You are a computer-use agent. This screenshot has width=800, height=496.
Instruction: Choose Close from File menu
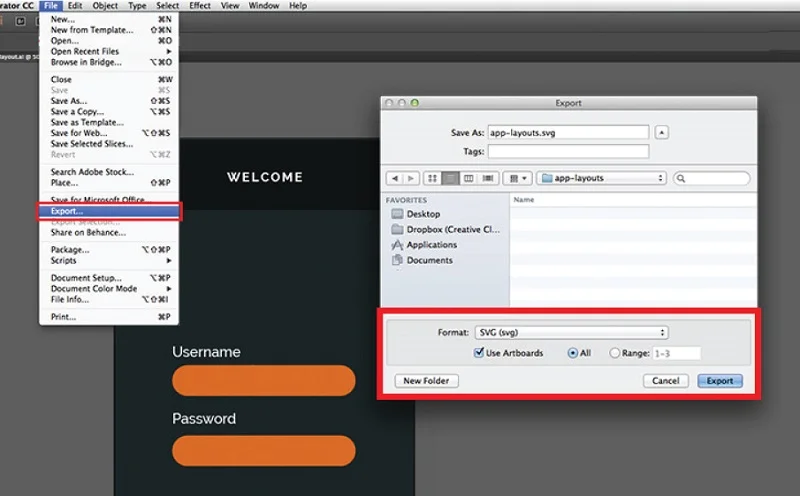tap(109, 80)
